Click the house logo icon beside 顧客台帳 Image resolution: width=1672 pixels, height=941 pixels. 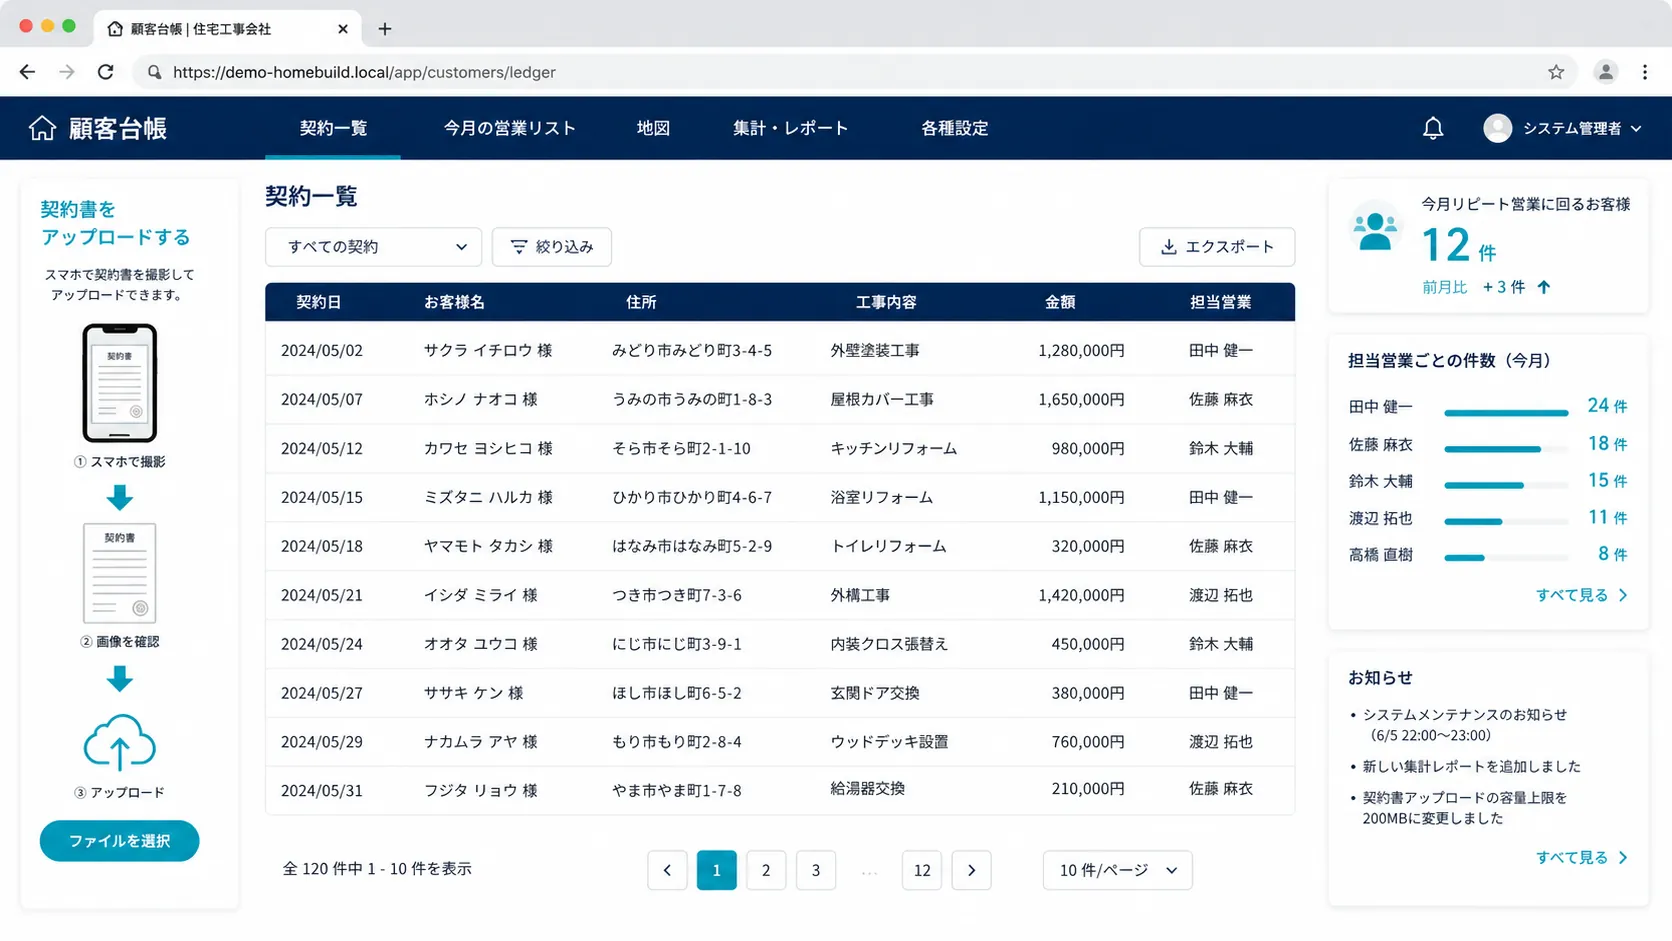tap(42, 128)
